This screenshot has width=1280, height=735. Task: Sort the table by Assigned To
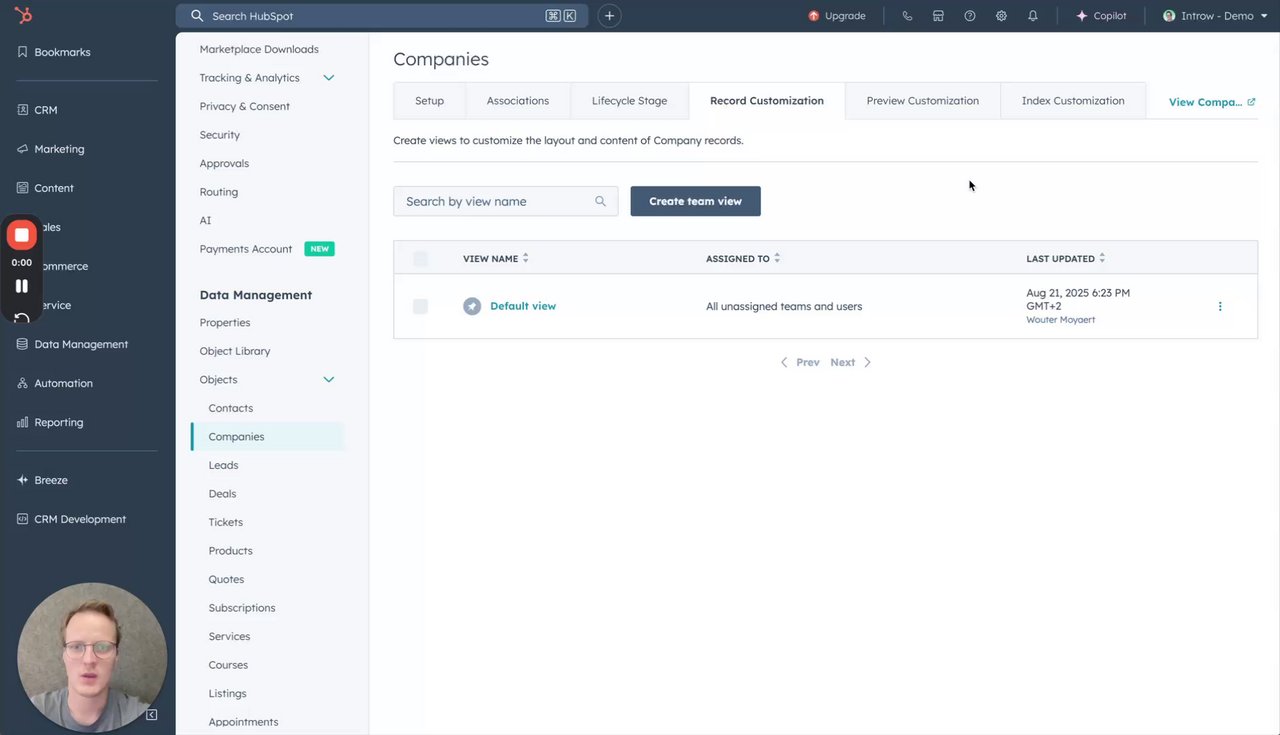[x=743, y=259]
